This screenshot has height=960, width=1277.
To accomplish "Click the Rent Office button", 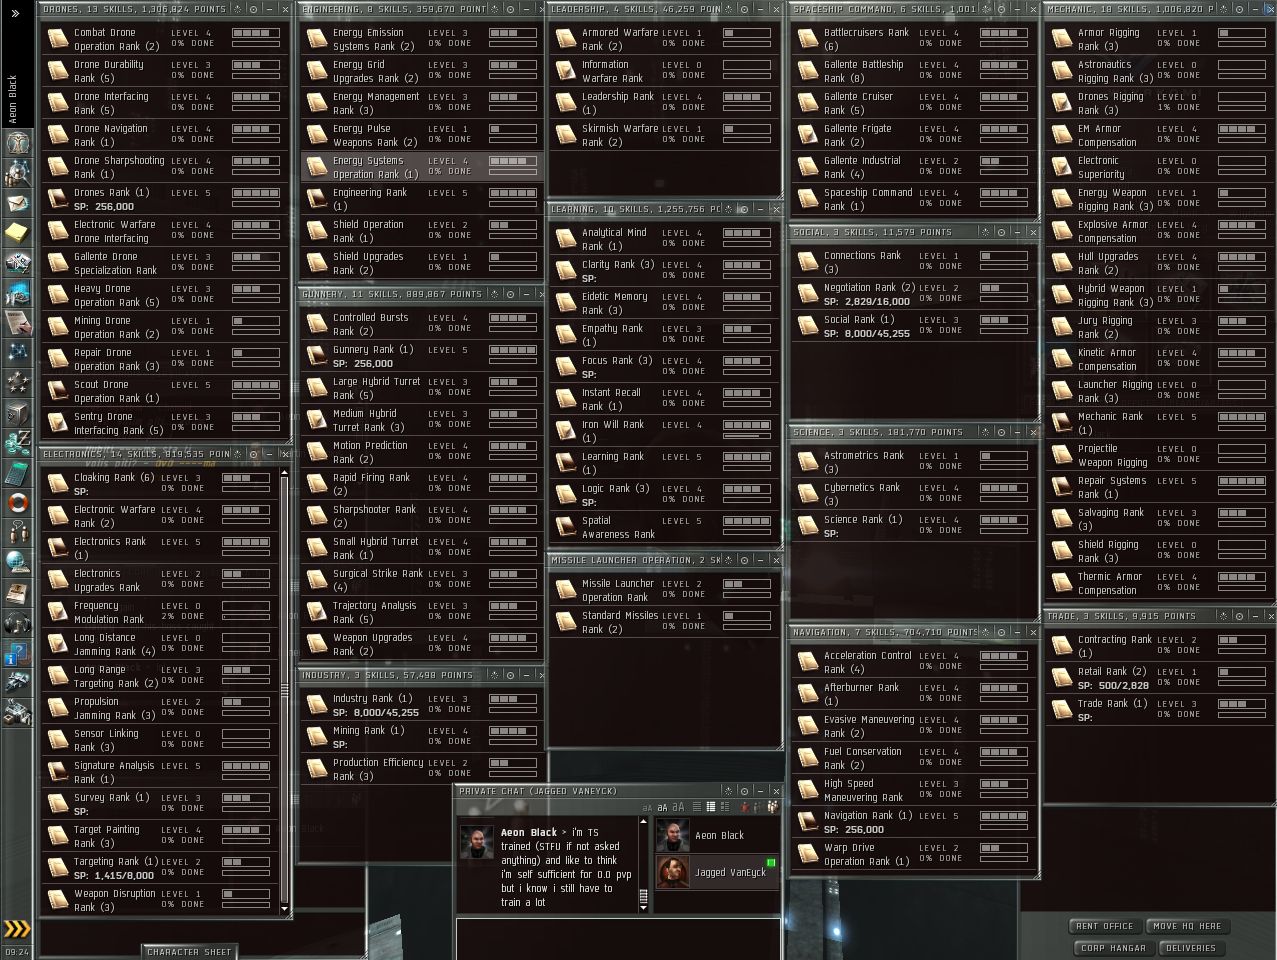I will (1105, 926).
